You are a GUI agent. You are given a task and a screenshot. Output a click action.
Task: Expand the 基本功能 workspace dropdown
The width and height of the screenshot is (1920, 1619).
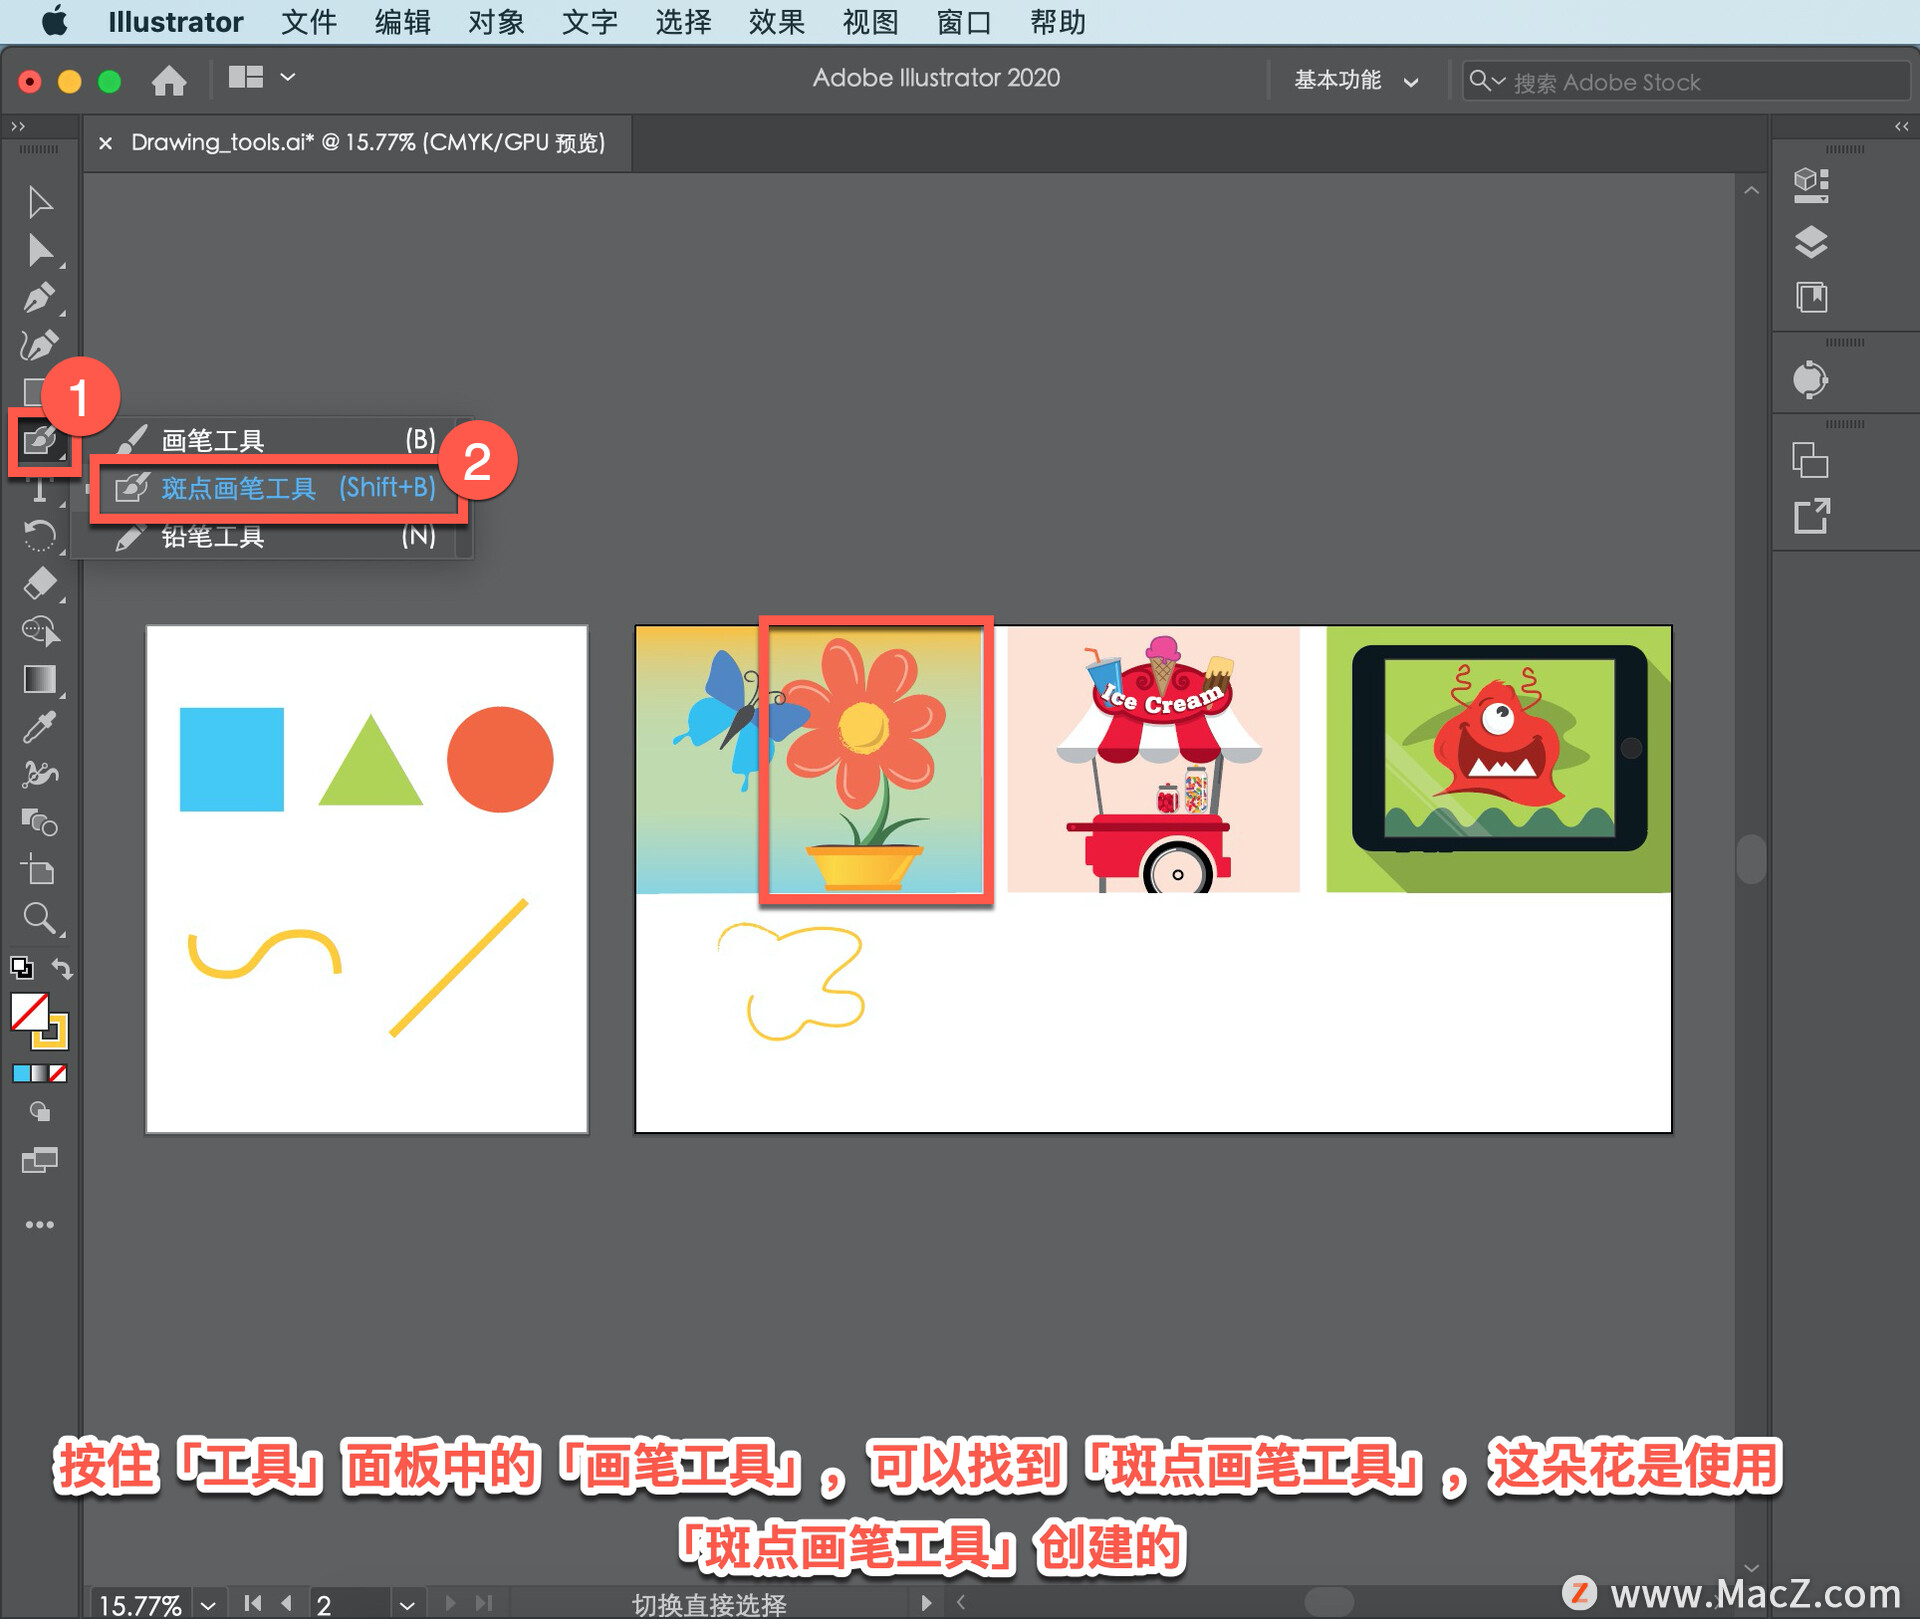point(1356,80)
